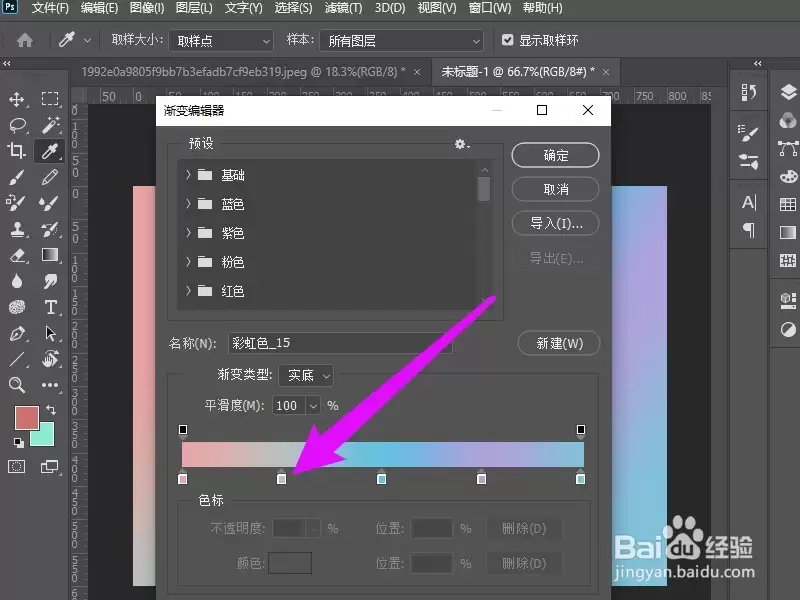This screenshot has width=800, height=600.
Task: Open the 图层(L) menu
Action: [194, 8]
